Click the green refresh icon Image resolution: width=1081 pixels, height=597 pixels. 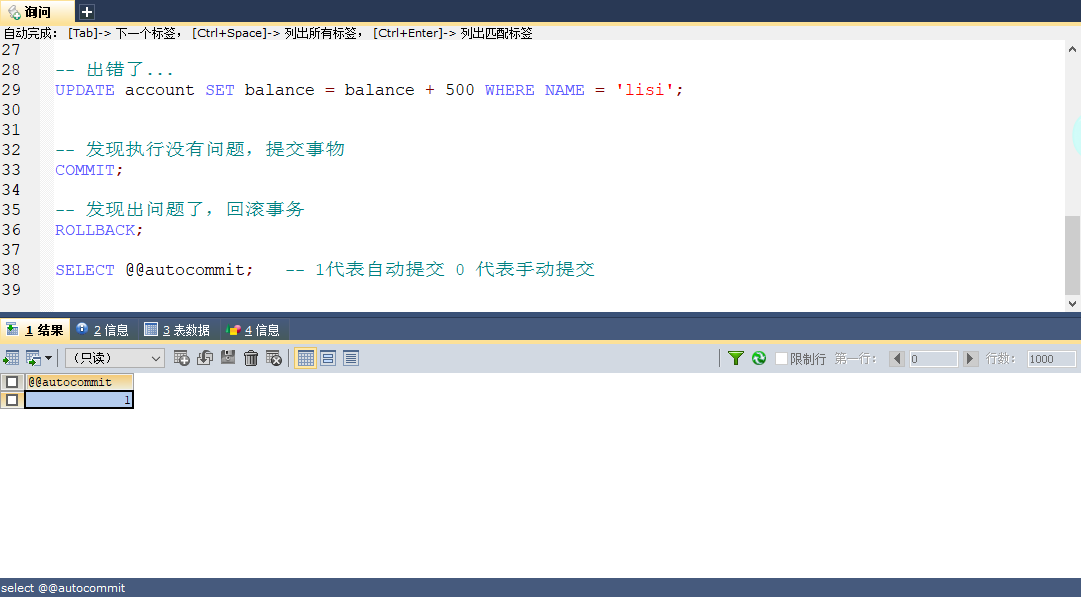tap(759, 358)
